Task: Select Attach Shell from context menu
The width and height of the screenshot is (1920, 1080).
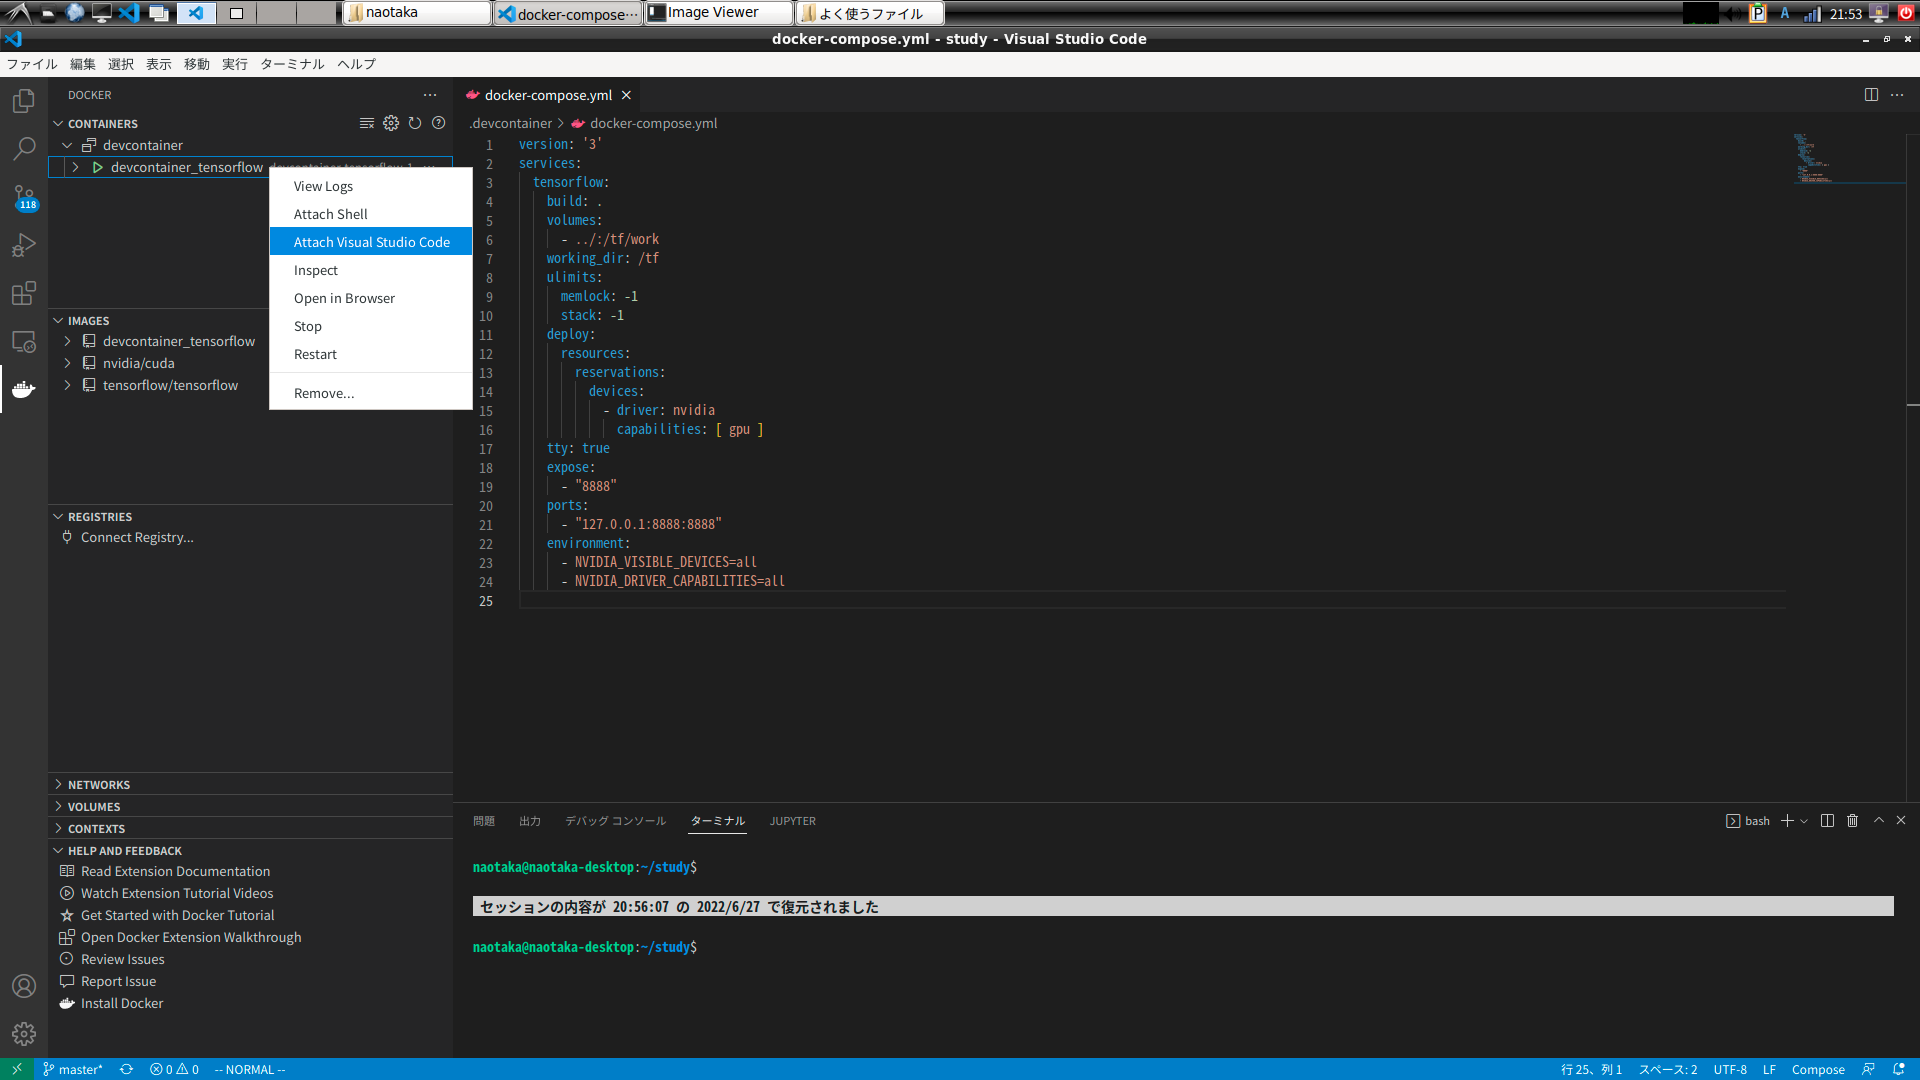Action: (331, 214)
